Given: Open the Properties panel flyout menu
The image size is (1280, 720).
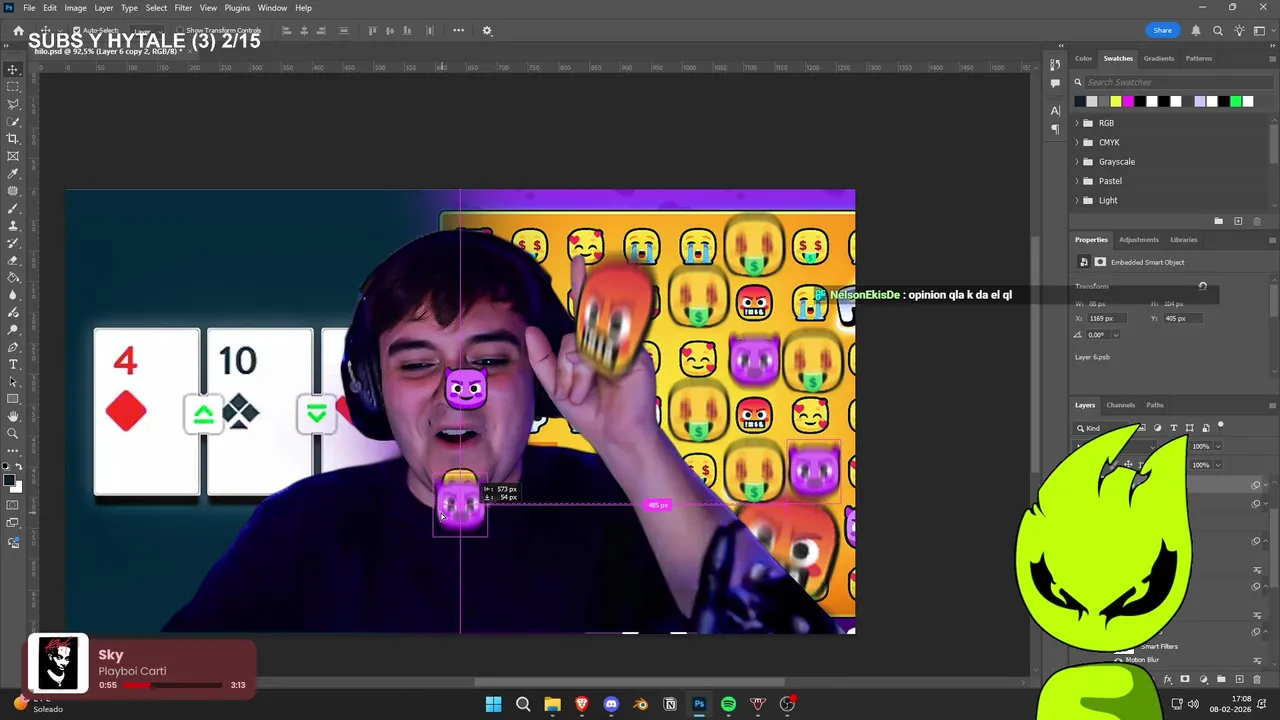Looking at the screenshot, I should tap(1272, 240).
